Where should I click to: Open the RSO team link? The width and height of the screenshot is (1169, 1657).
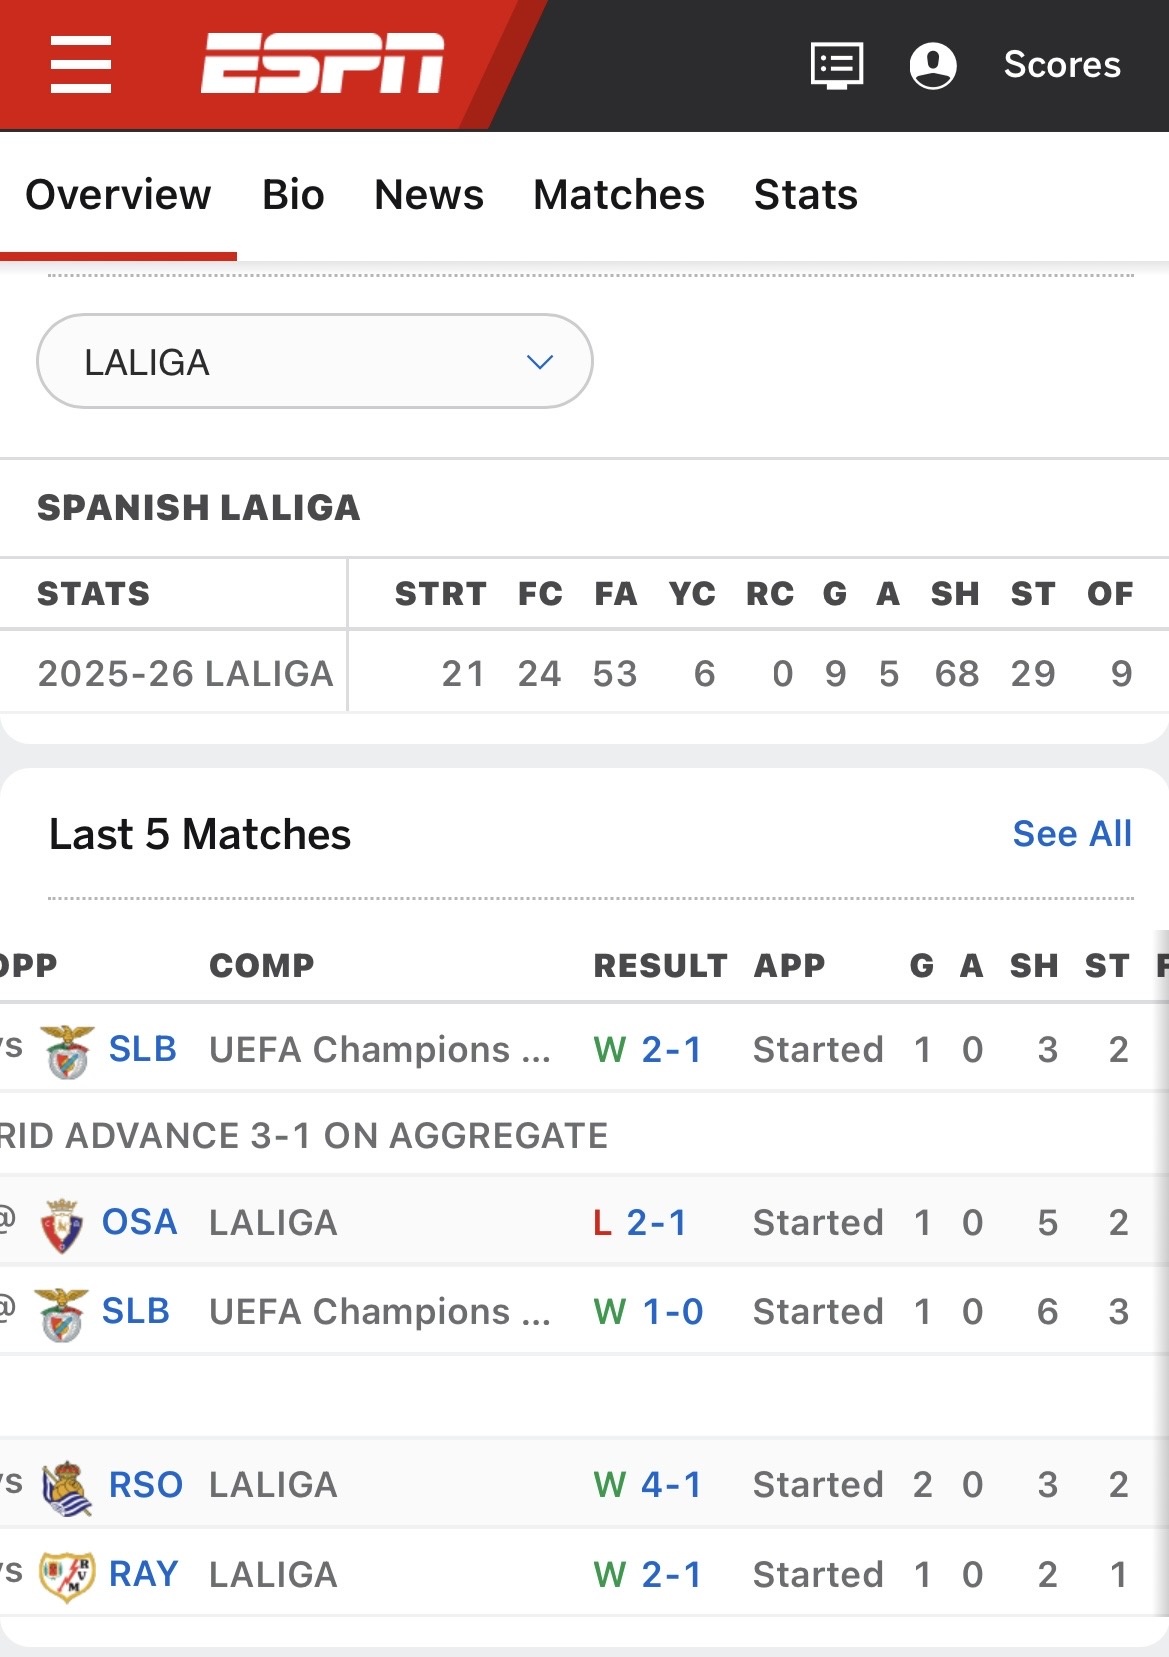(x=145, y=1485)
